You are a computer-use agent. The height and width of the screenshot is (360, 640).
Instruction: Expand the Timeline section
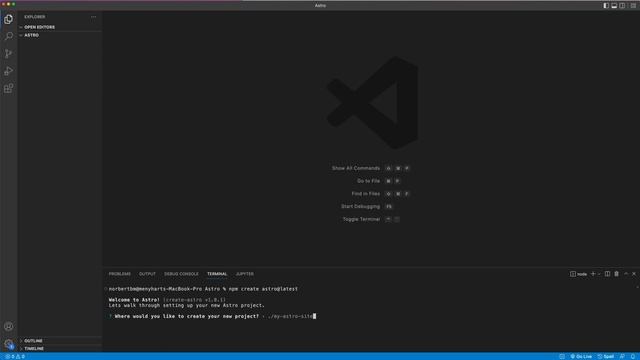click(x=60, y=349)
